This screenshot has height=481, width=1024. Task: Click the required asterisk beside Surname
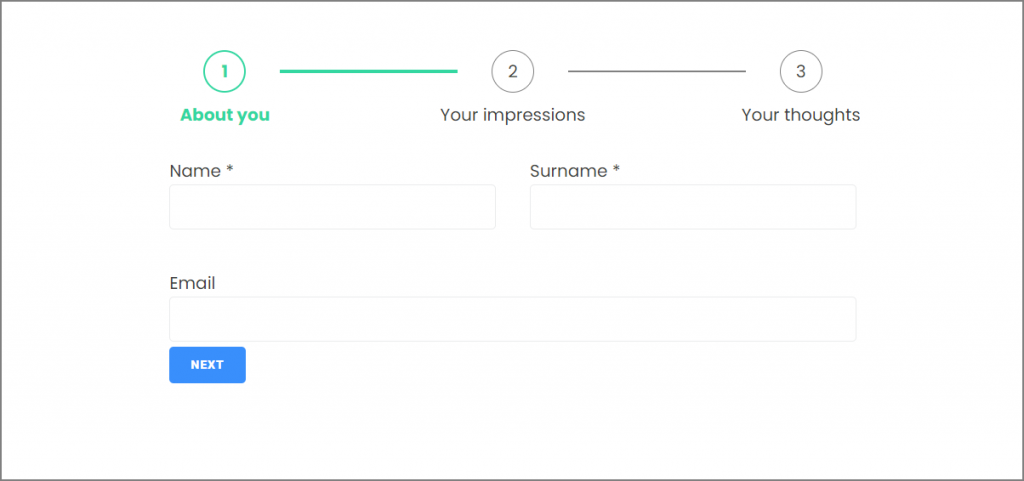616,170
